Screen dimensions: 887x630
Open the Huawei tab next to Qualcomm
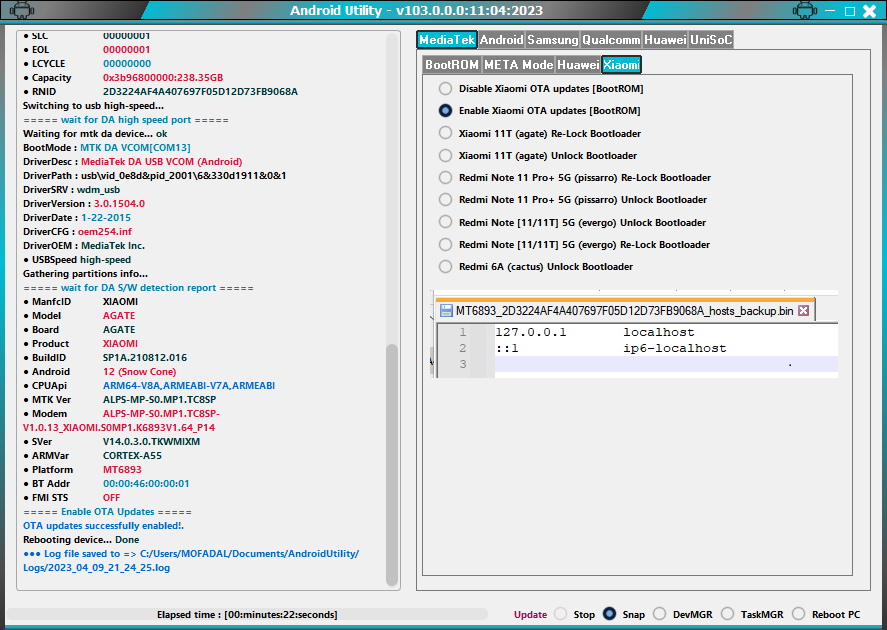pos(665,40)
